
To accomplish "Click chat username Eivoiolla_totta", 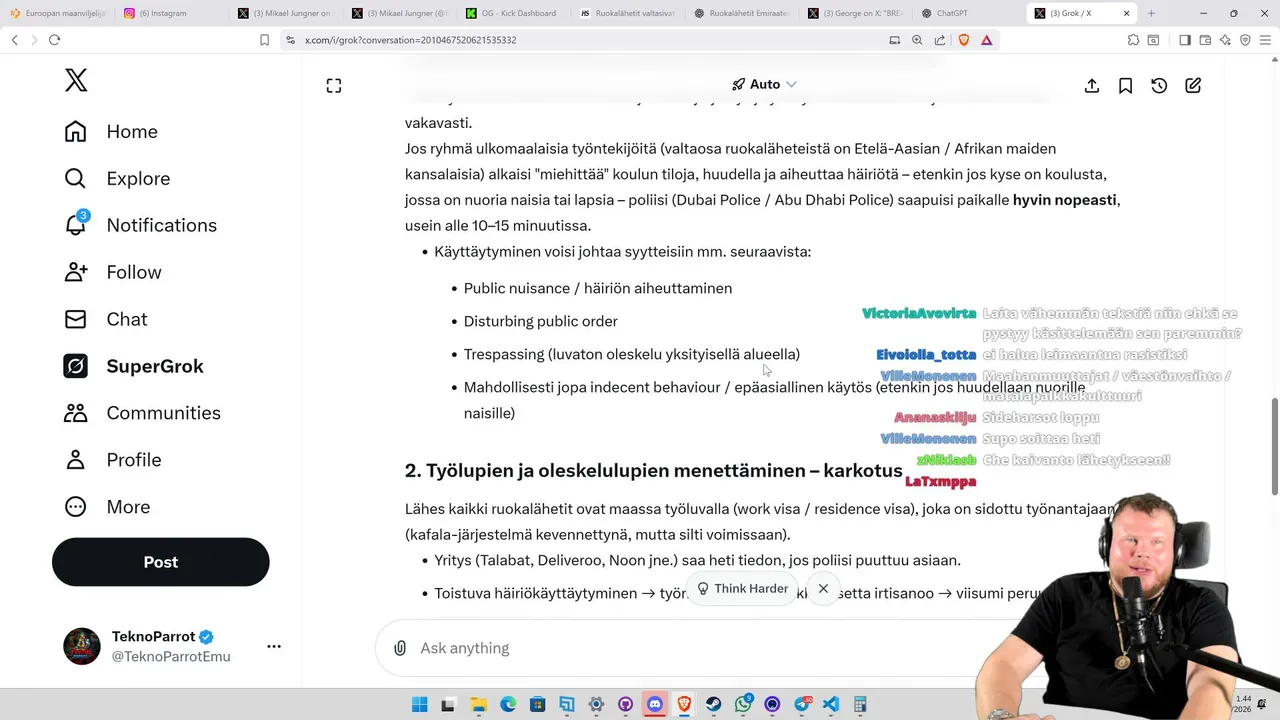I will pos(926,354).
